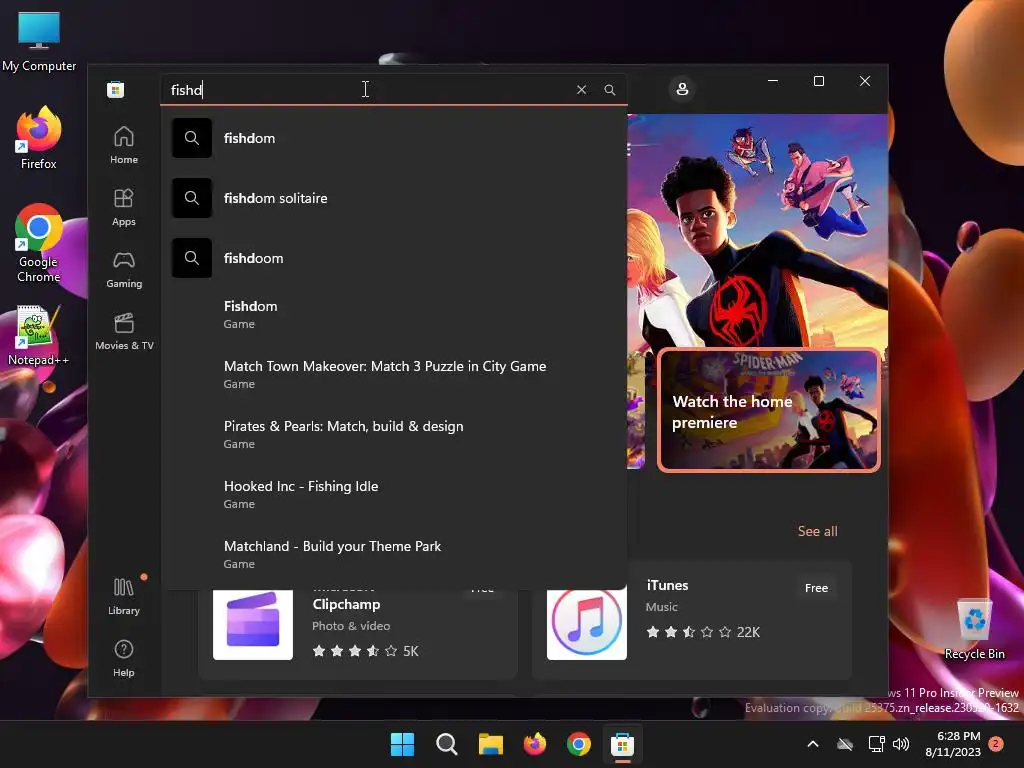This screenshot has height=768, width=1024.
Task: Click the Free button for iTunes
Action: [816, 588]
